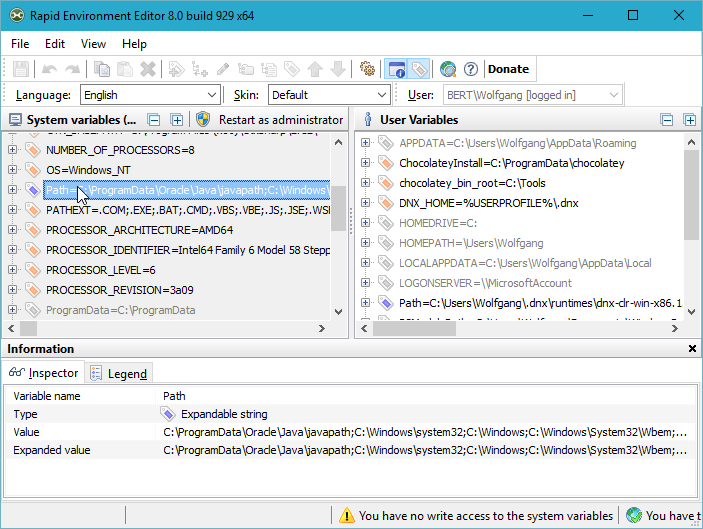Click System variables scroll right arrow
The height and width of the screenshot is (529, 703).
(321, 328)
